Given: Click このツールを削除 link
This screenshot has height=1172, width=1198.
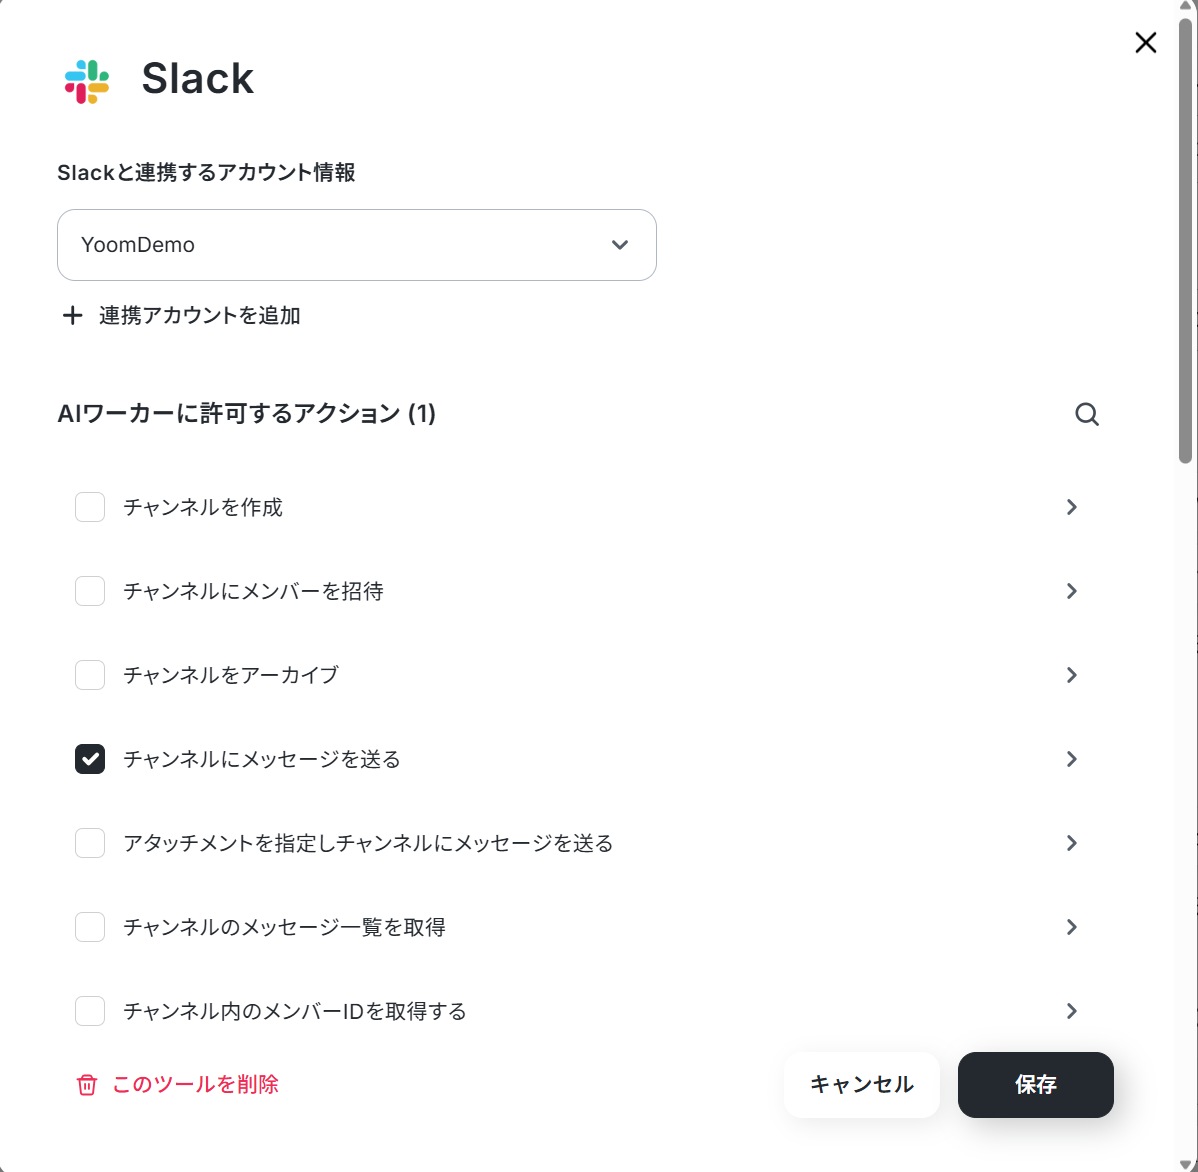Looking at the screenshot, I should [195, 1085].
